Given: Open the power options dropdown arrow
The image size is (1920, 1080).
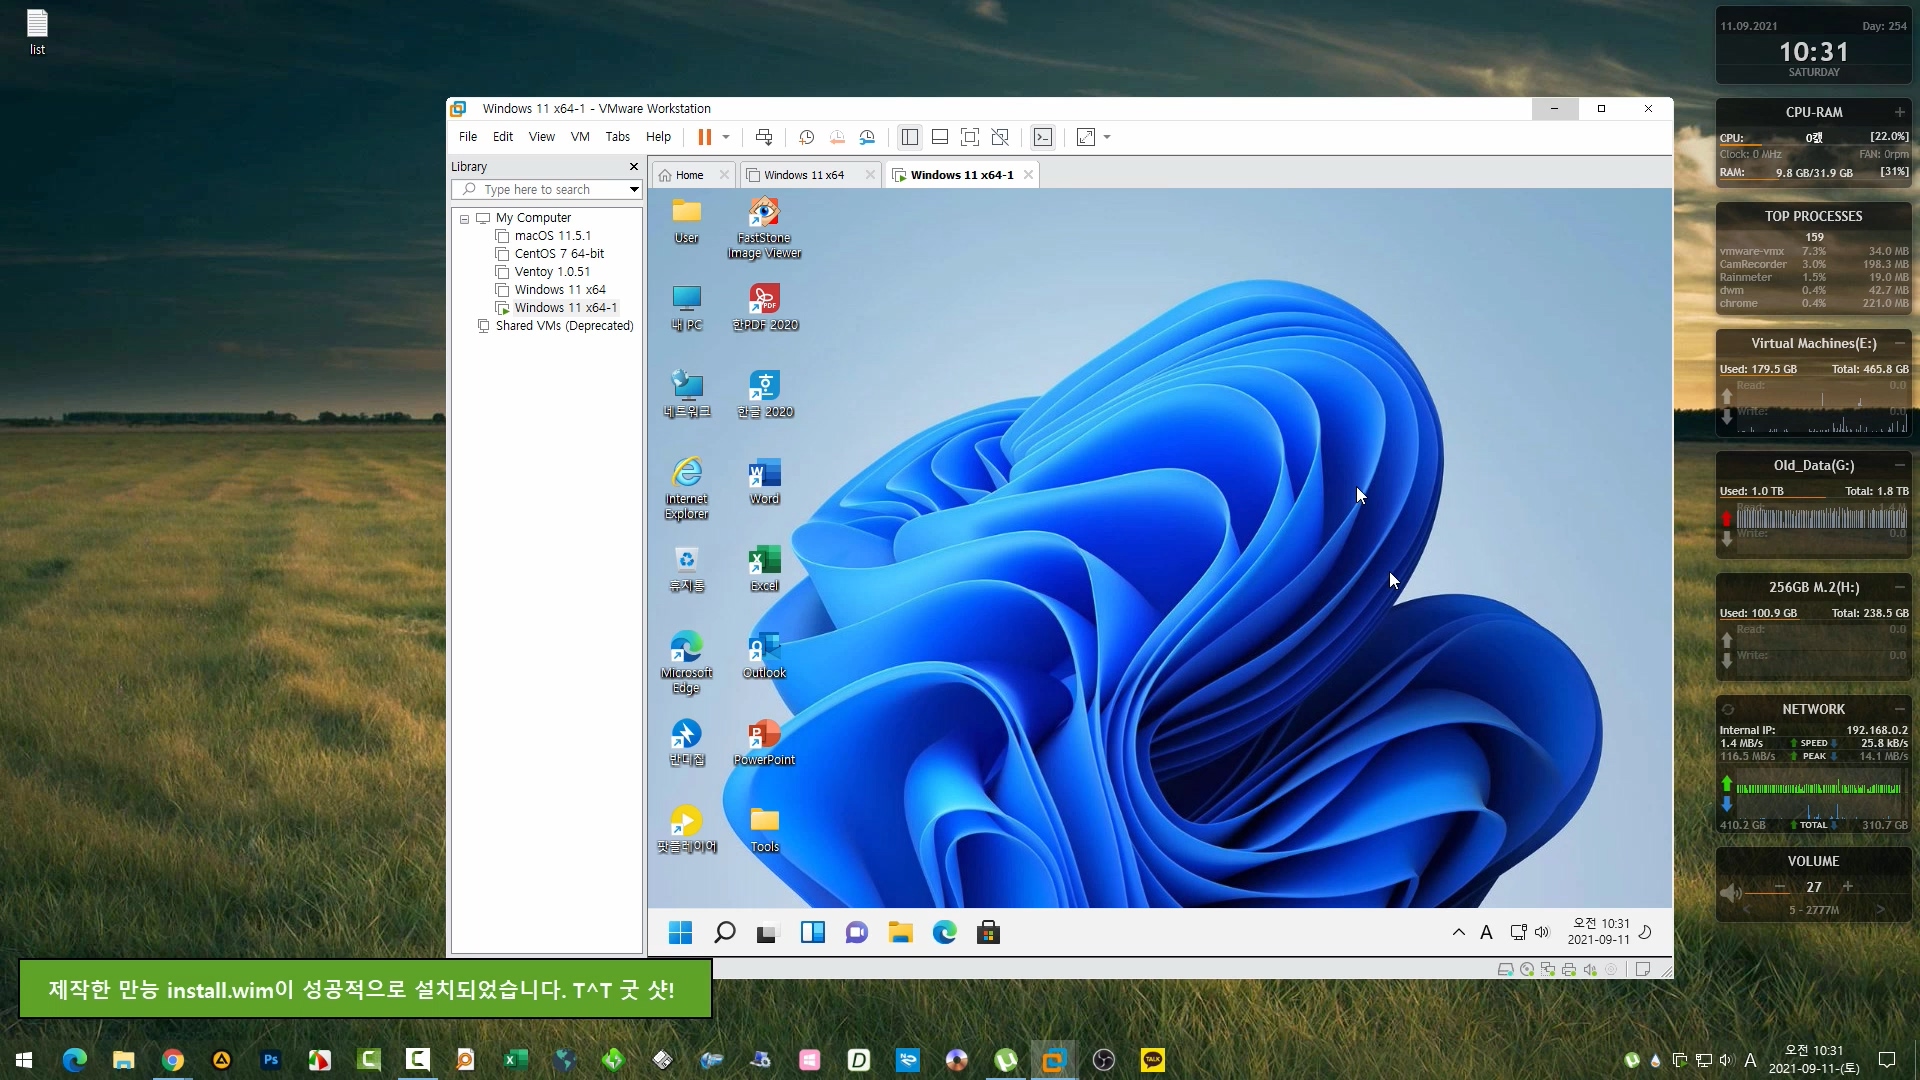Looking at the screenshot, I should [726, 137].
